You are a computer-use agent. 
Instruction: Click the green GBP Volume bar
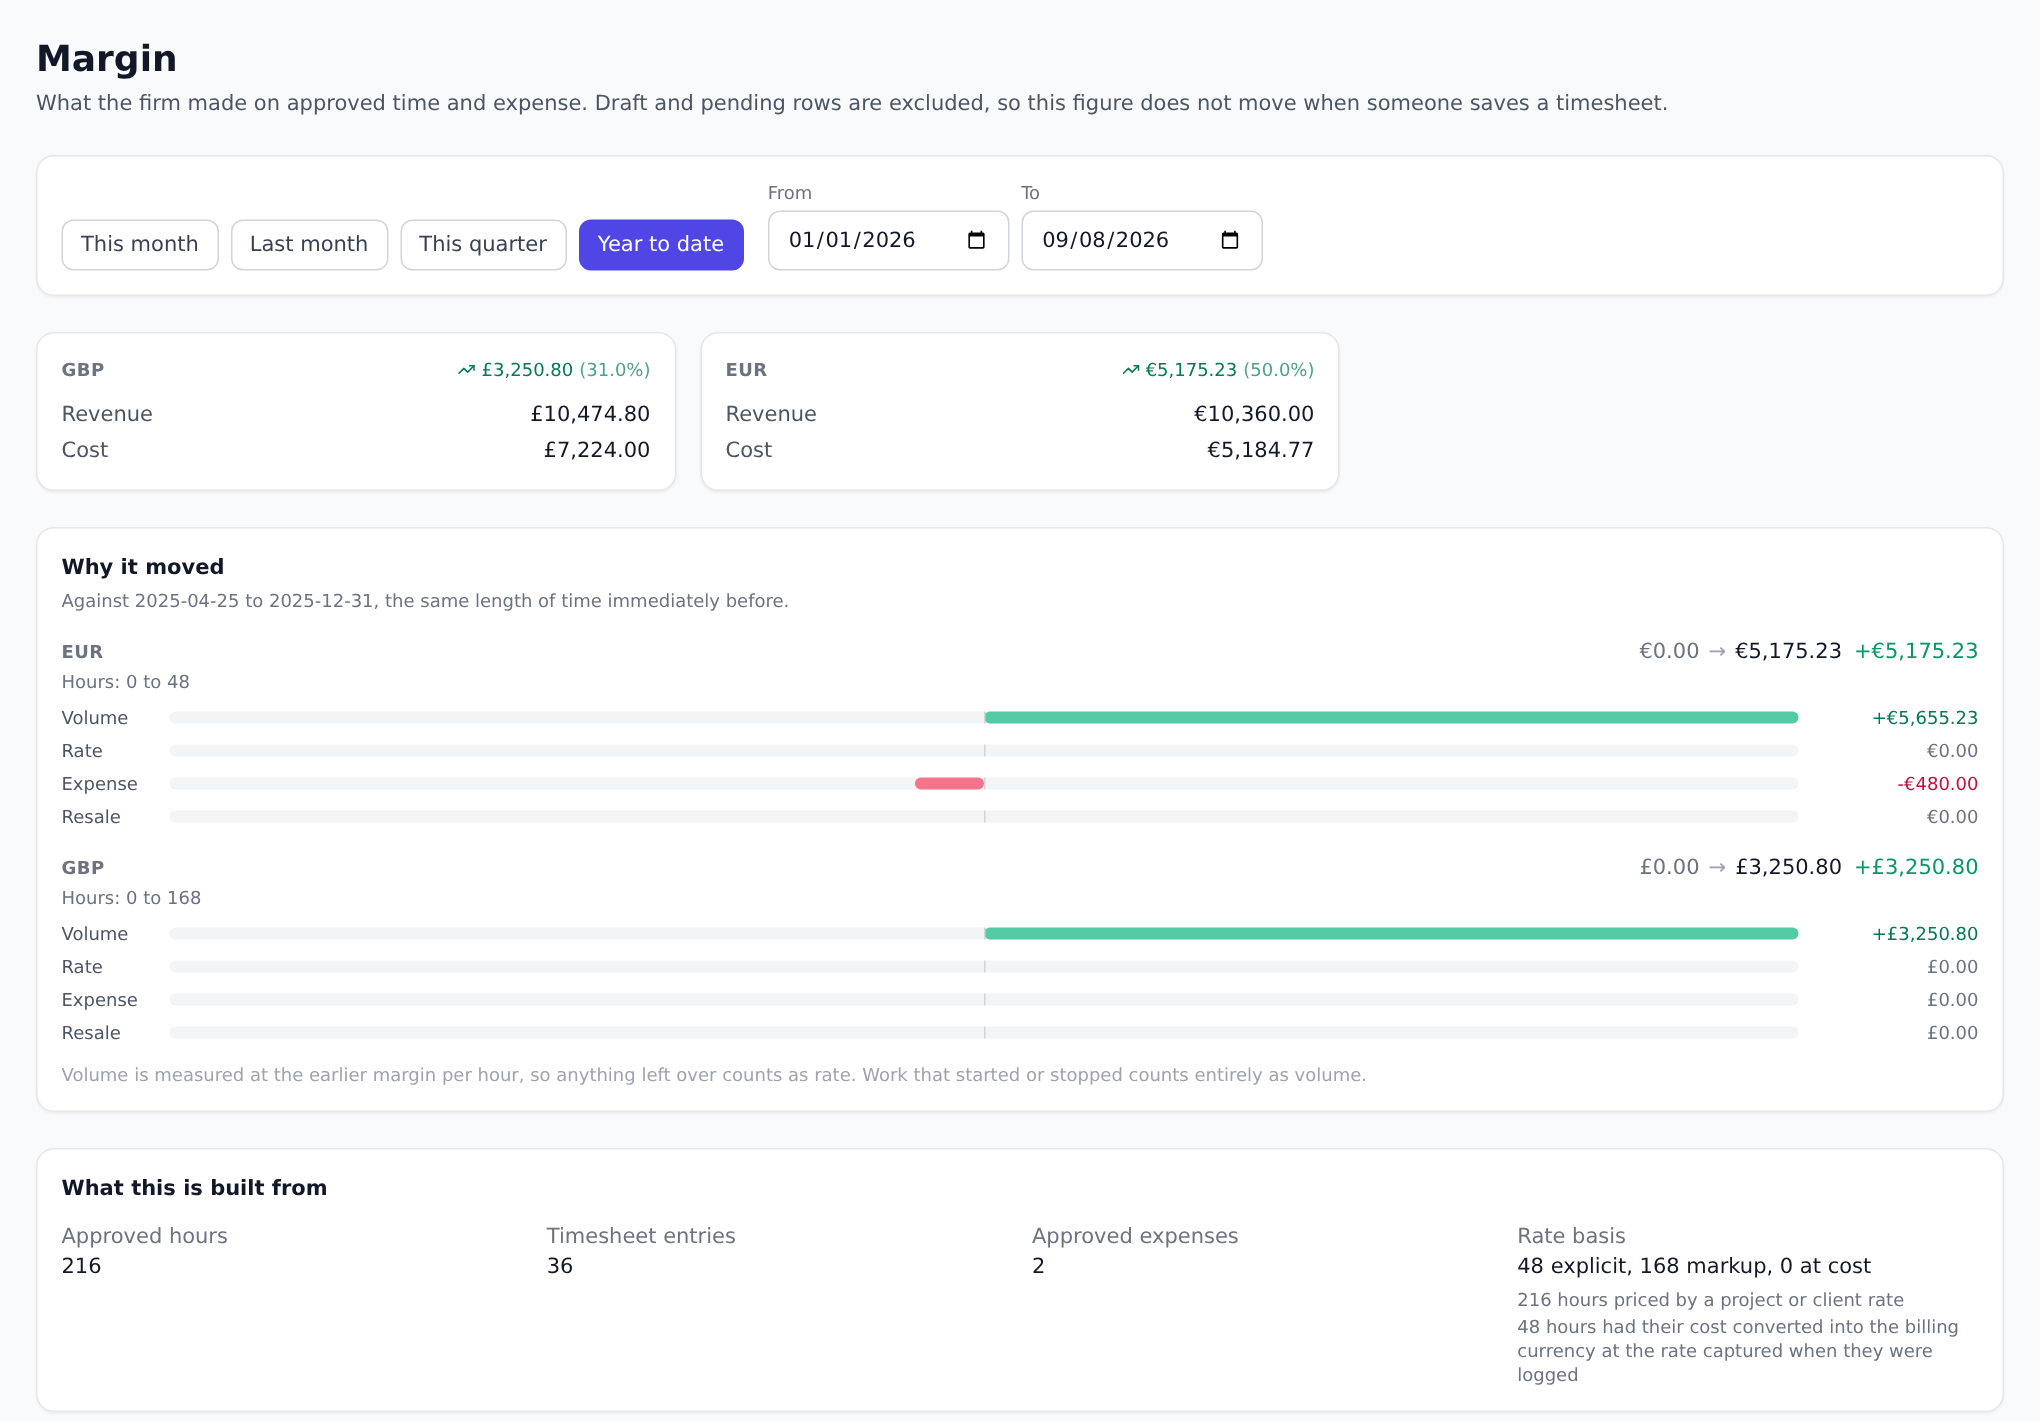tap(1391, 933)
